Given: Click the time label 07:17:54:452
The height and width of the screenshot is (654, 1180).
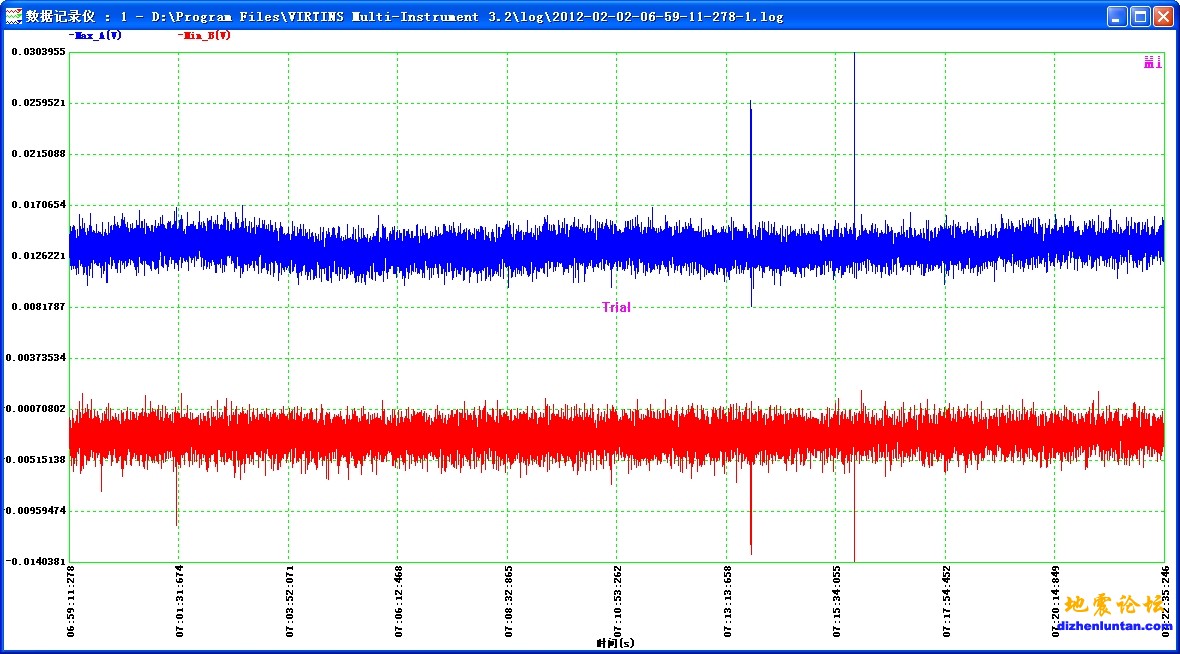Looking at the screenshot, I should point(947,601).
